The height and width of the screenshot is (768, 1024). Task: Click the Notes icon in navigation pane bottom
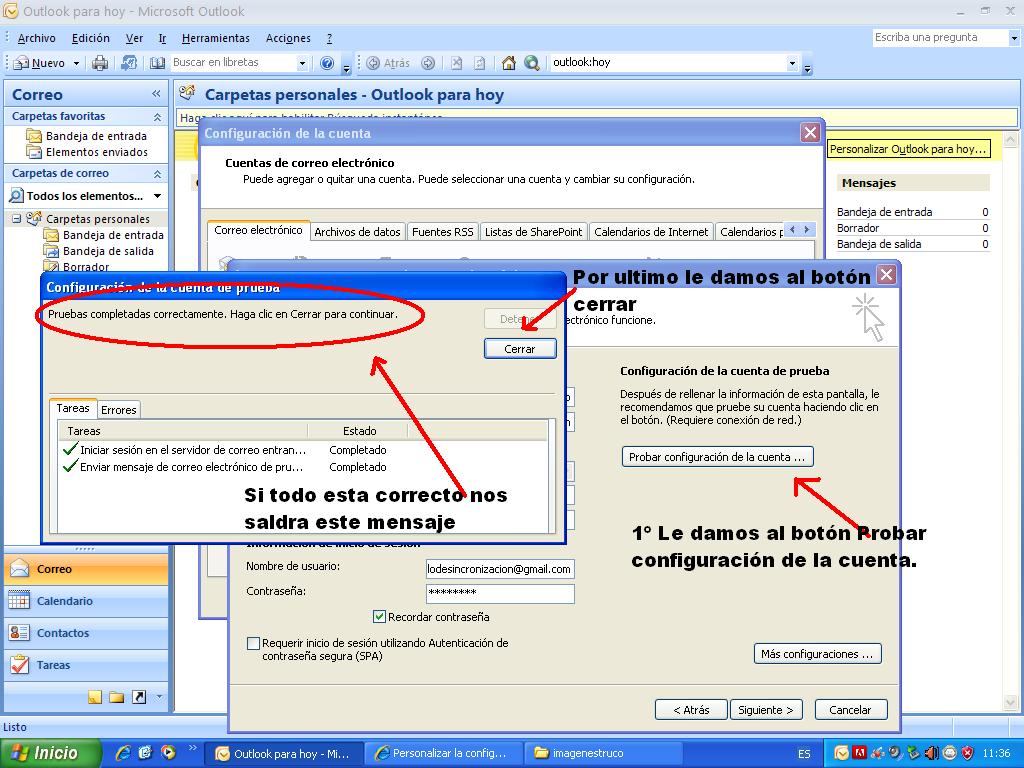pos(95,697)
